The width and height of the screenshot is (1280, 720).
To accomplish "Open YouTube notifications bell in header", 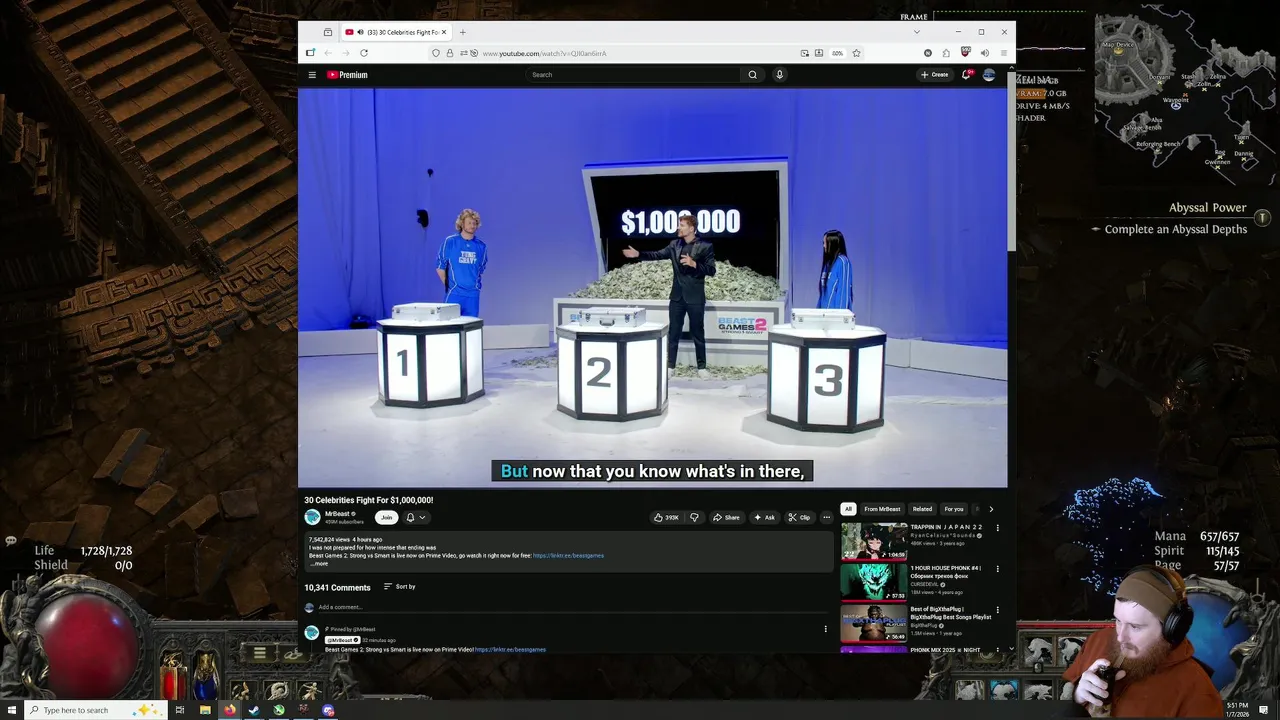I will (x=966, y=75).
